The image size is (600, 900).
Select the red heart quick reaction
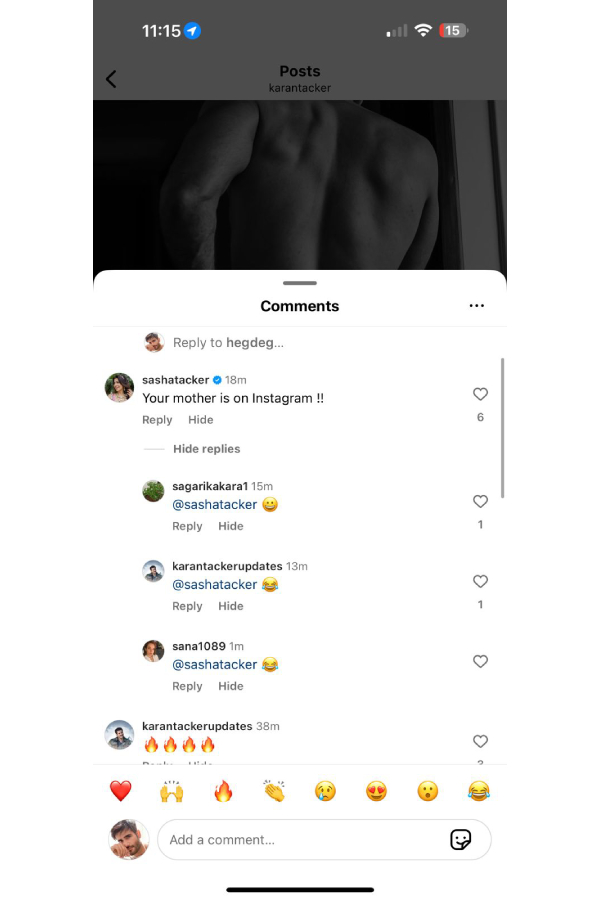tap(119, 790)
